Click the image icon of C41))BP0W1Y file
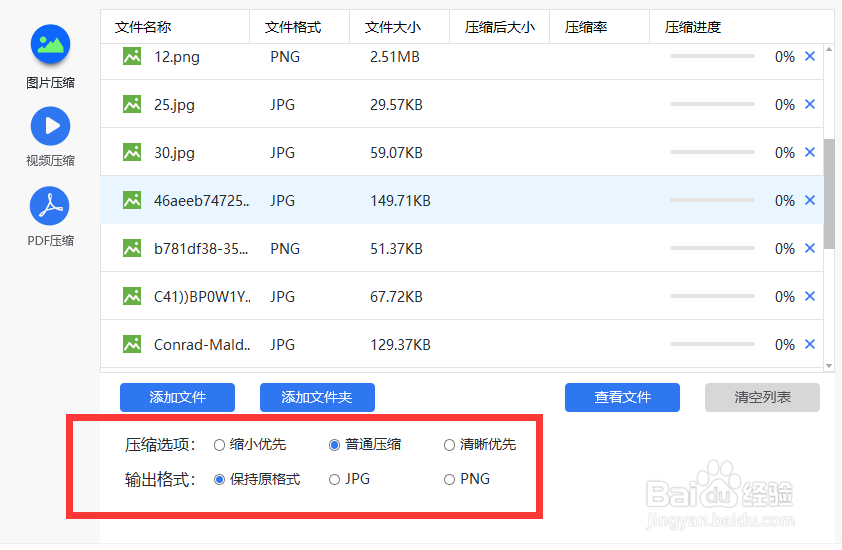The image size is (842, 550). [132, 296]
